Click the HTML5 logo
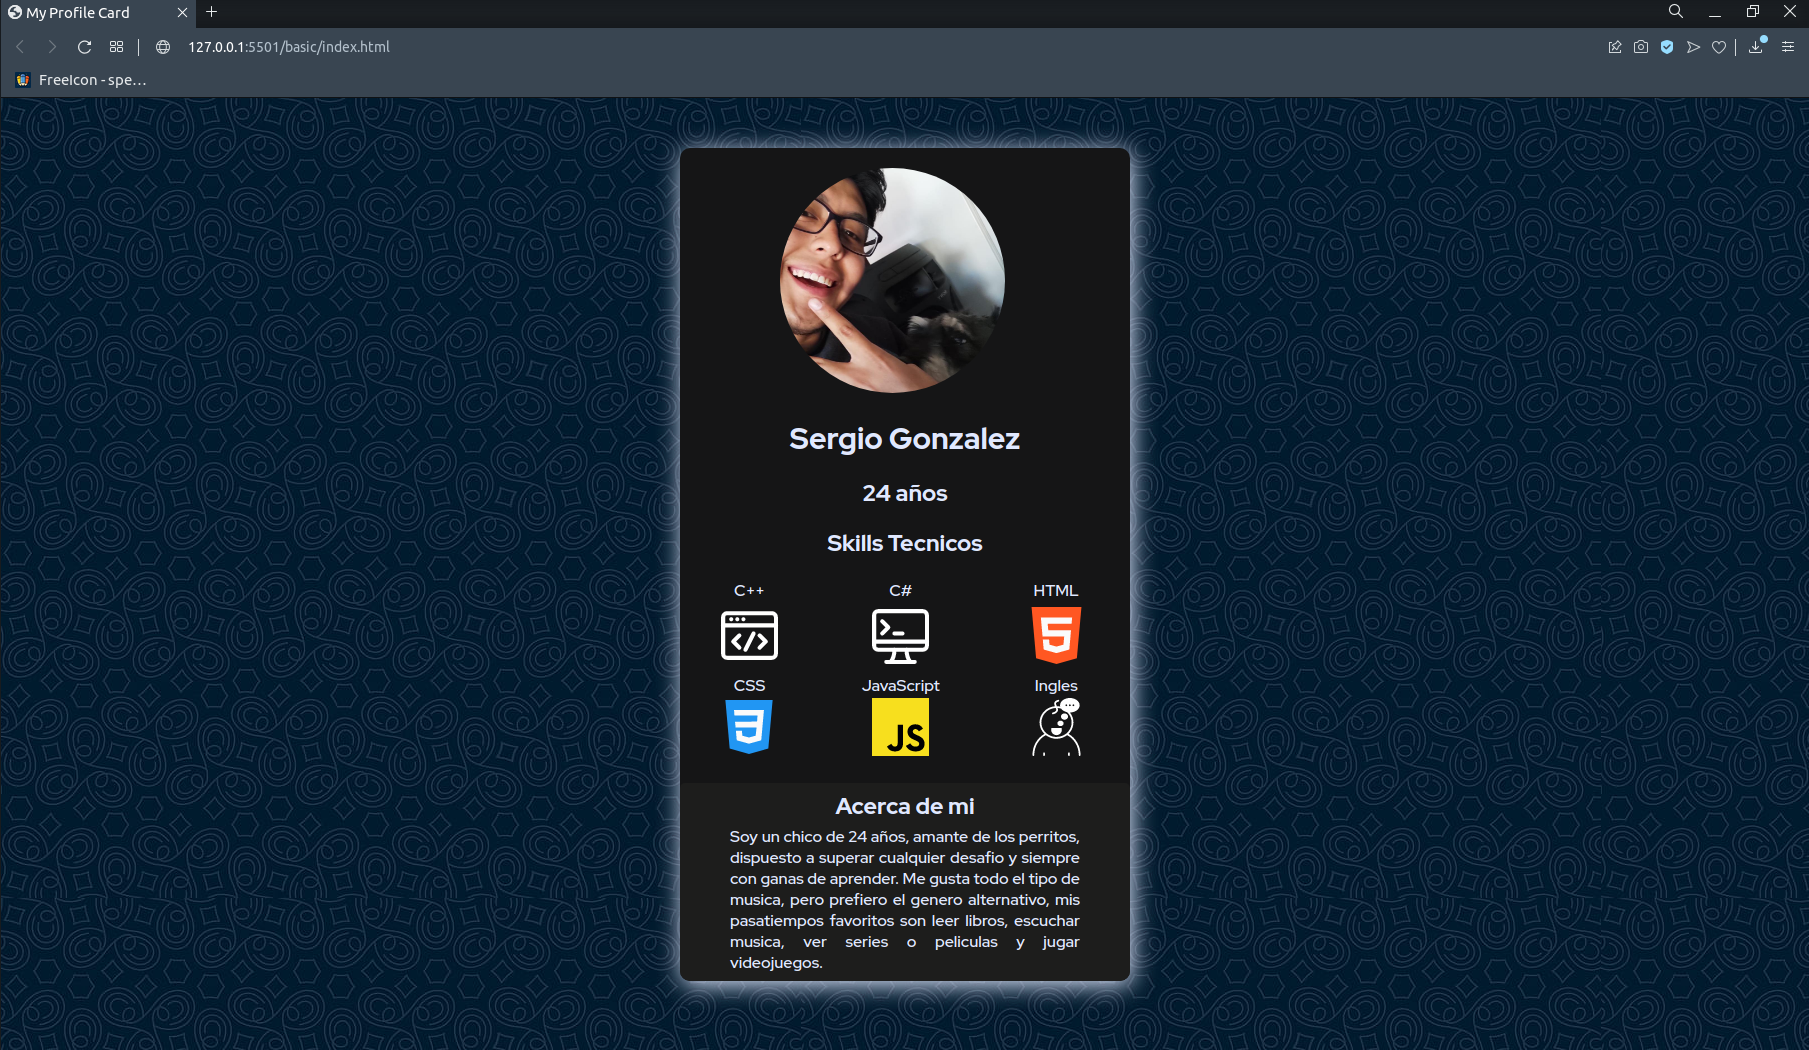This screenshot has height=1050, width=1809. click(x=1056, y=633)
